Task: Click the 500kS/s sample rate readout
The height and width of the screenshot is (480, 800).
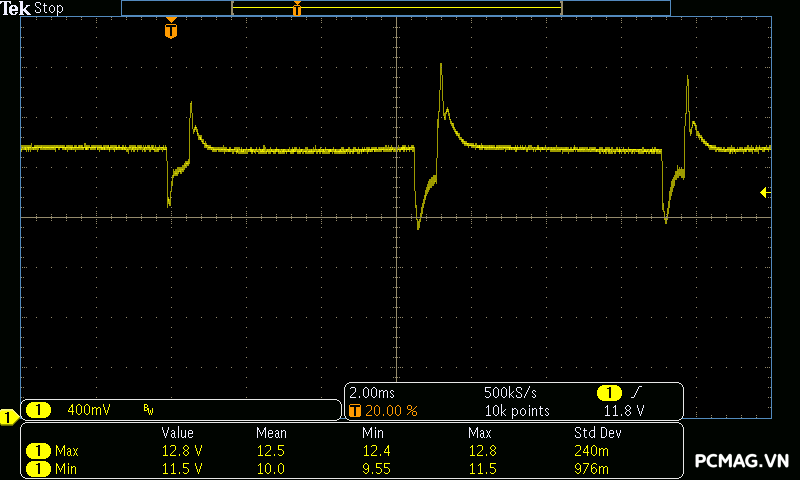Action: click(510, 393)
